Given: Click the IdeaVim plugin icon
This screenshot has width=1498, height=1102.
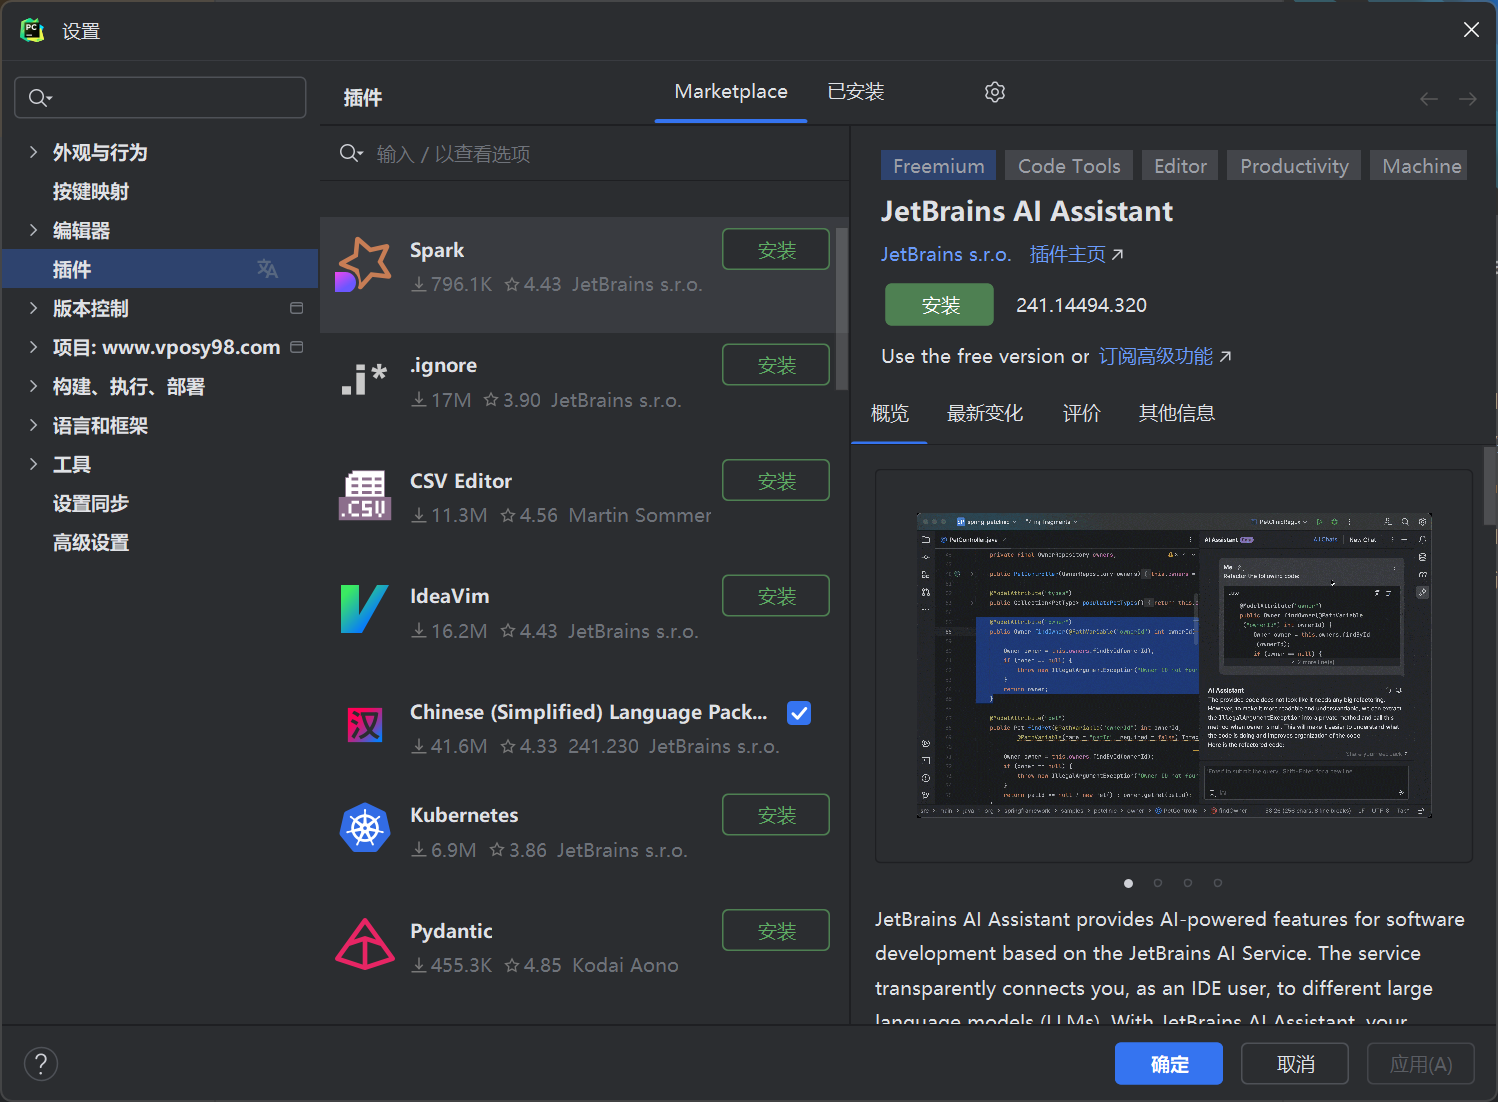Looking at the screenshot, I should pyautogui.click(x=364, y=609).
